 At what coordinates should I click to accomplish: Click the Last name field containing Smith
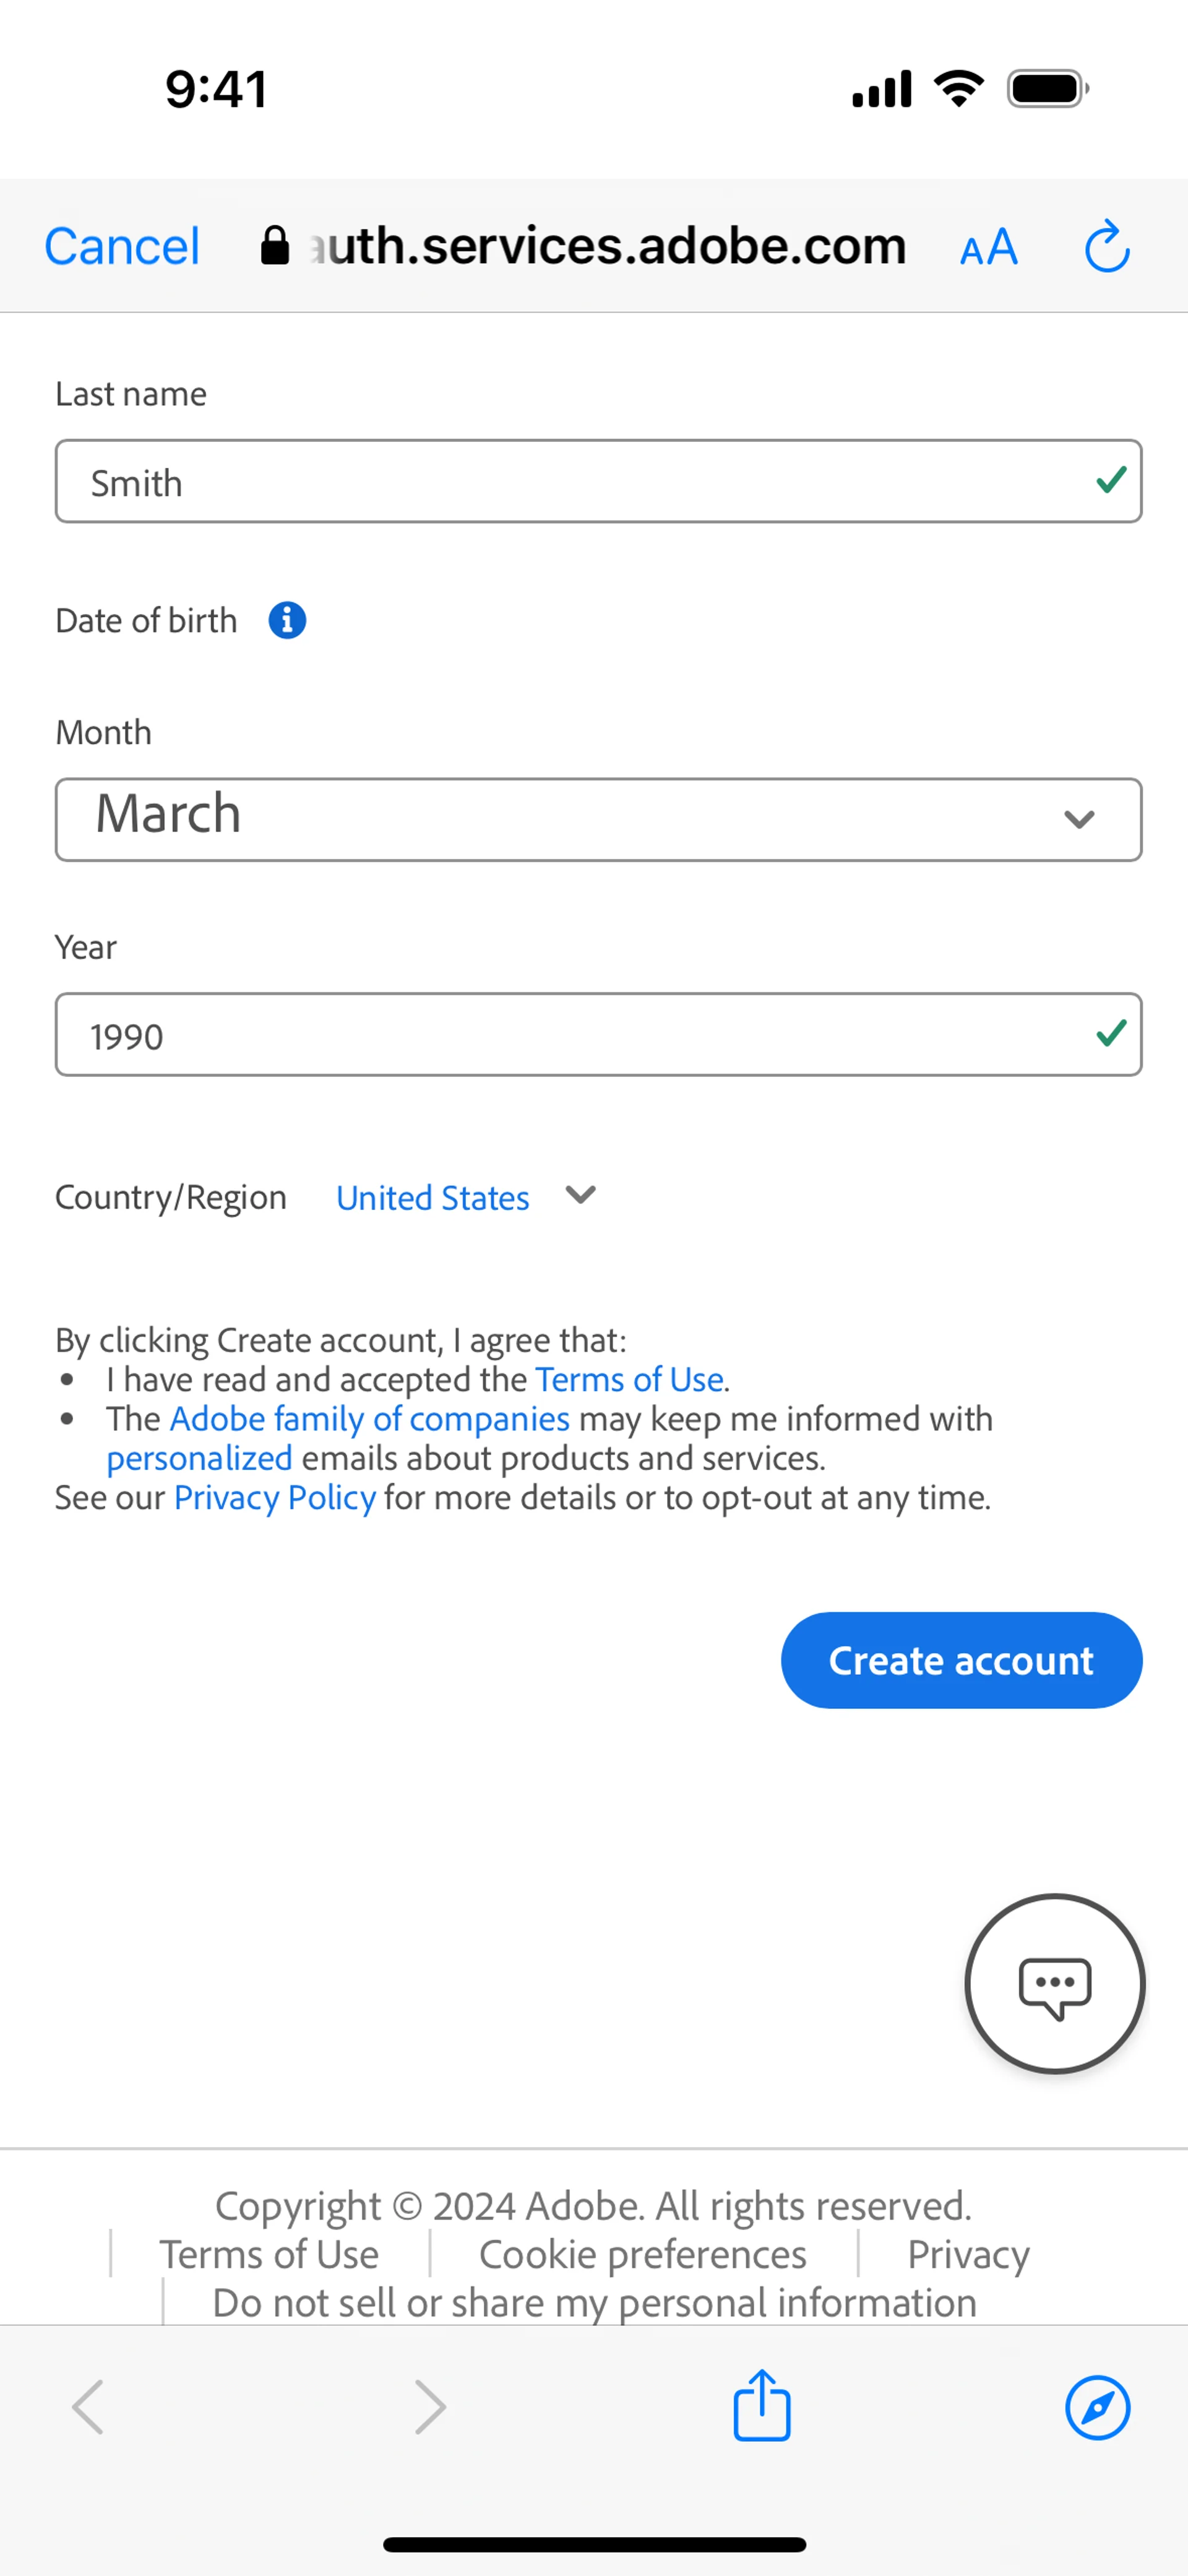(598, 481)
